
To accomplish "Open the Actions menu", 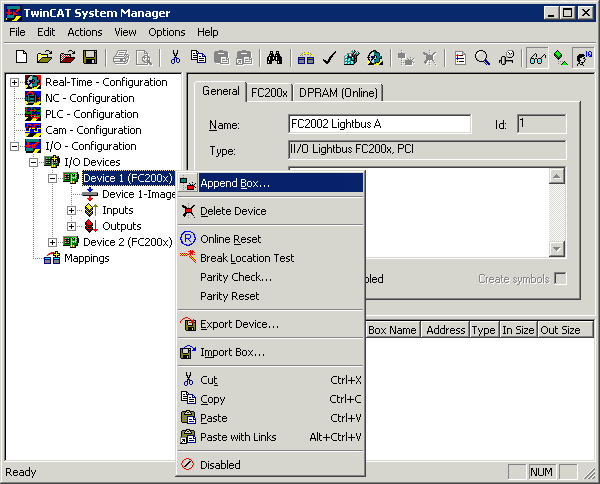I will [x=85, y=32].
